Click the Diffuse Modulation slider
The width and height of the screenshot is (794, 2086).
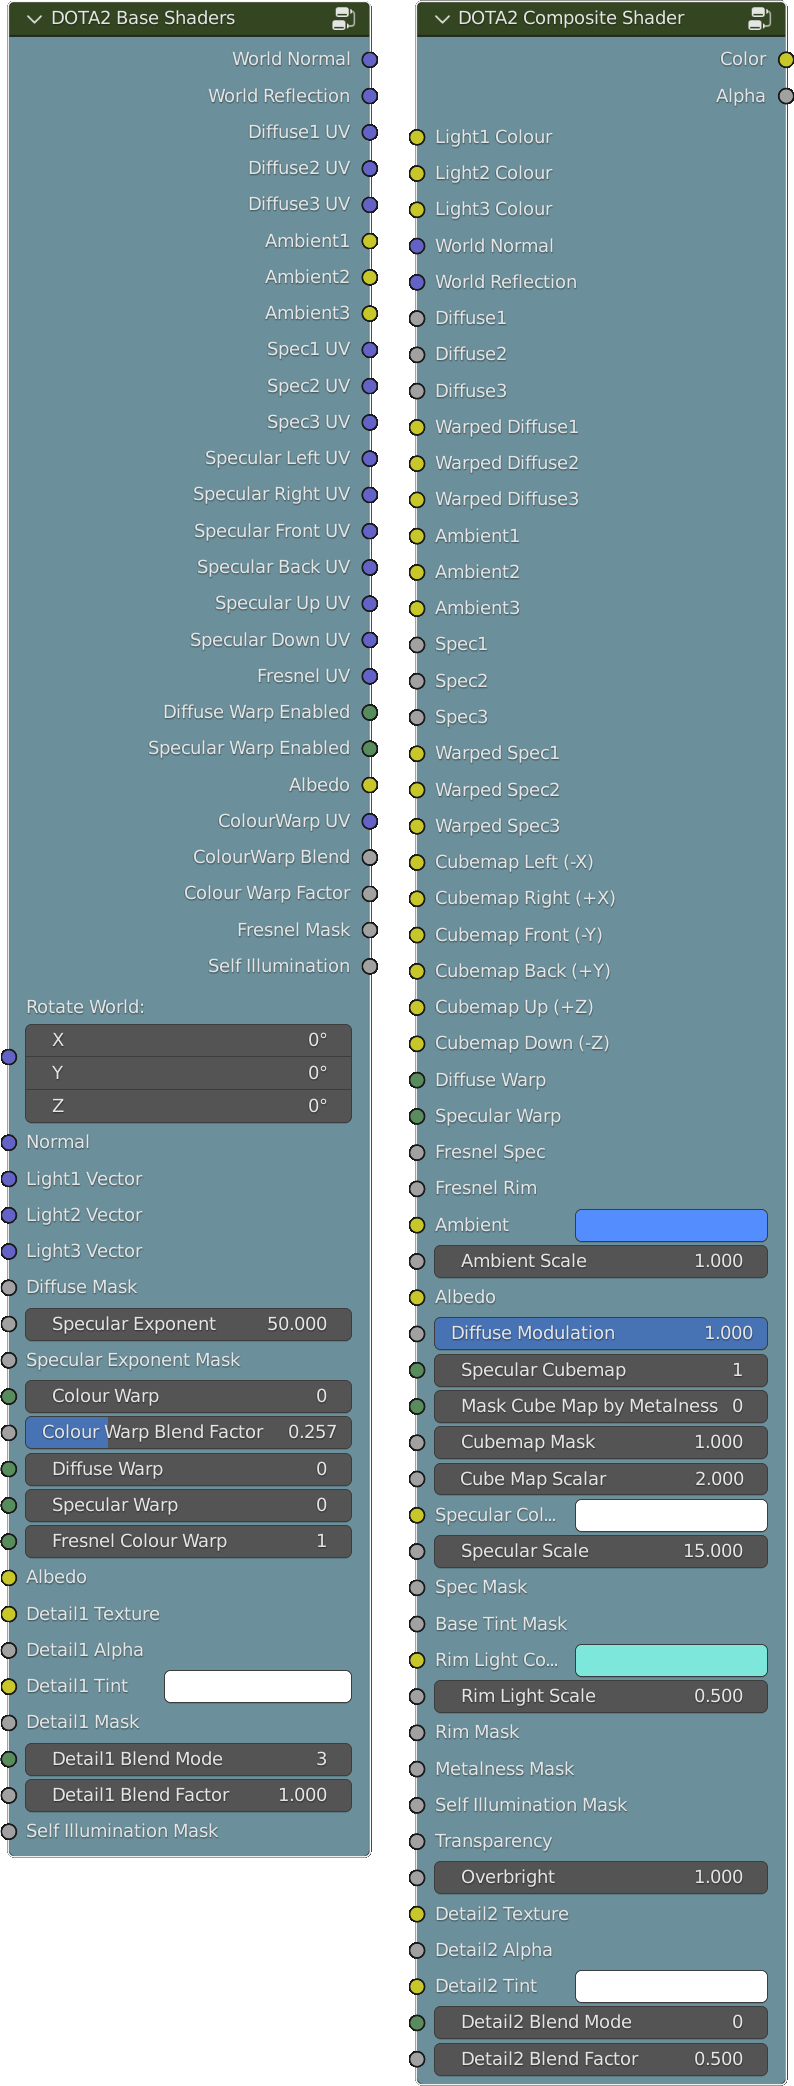click(601, 1333)
